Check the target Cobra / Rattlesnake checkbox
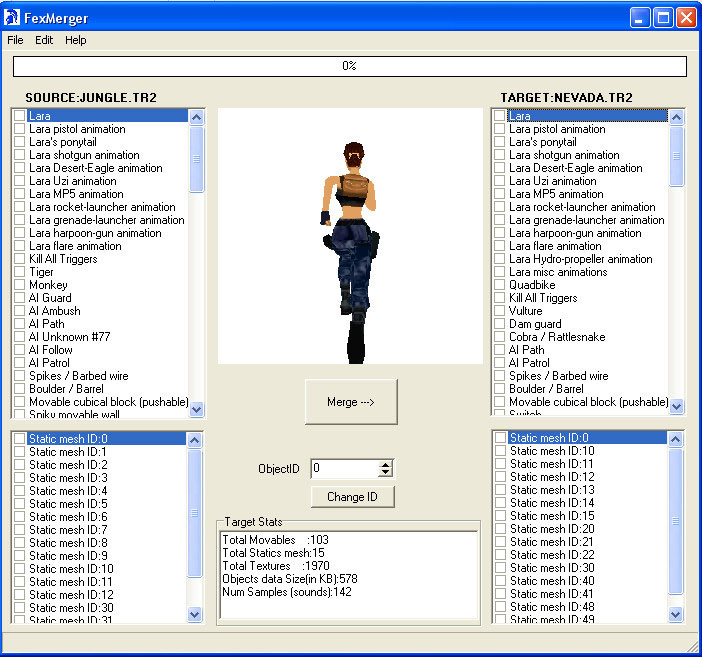The width and height of the screenshot is (702, 657). [x=500, y=337]
